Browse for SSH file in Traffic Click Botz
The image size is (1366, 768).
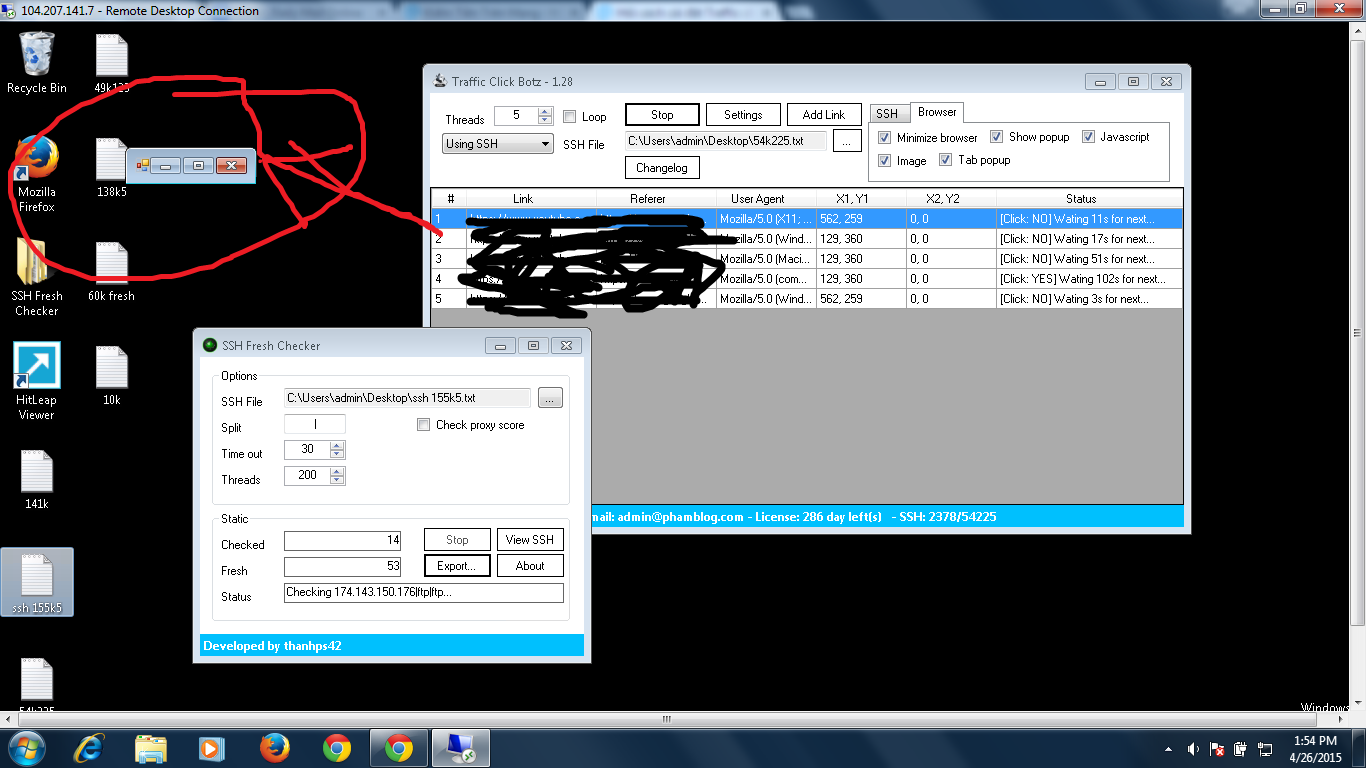846,142
